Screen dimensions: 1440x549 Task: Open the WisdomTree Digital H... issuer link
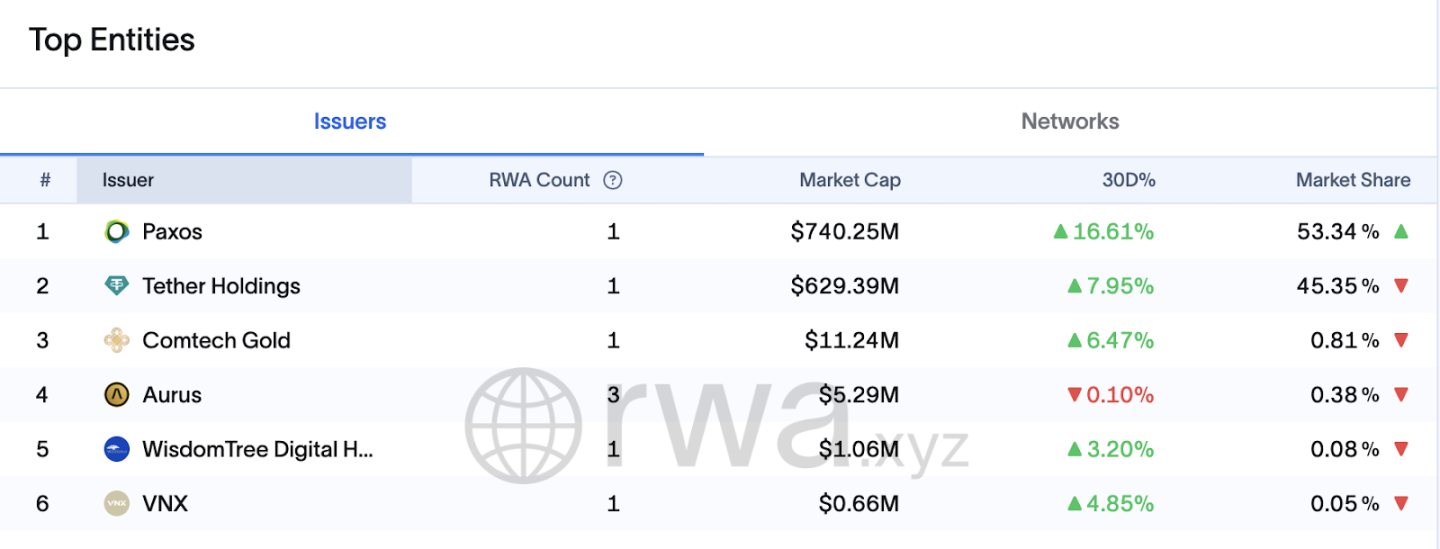[x=258, y=449]
